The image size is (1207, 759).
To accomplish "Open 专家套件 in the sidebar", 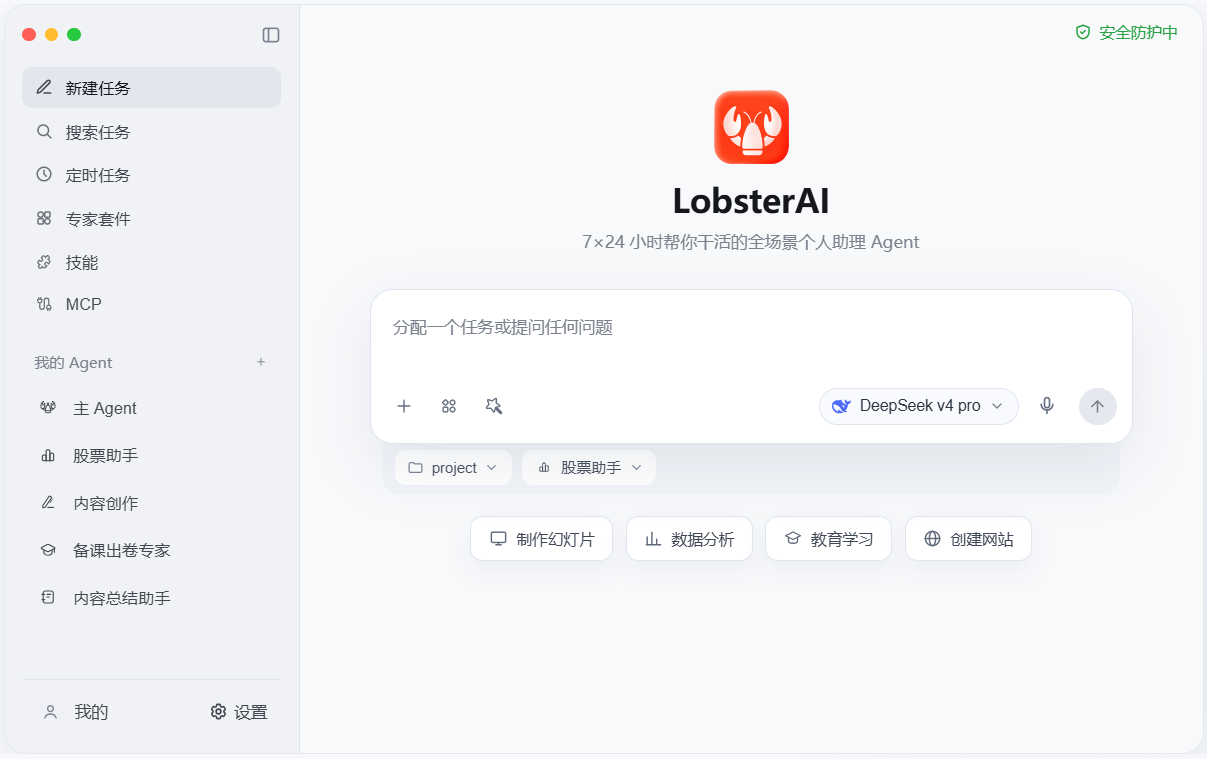I will 151,218.
